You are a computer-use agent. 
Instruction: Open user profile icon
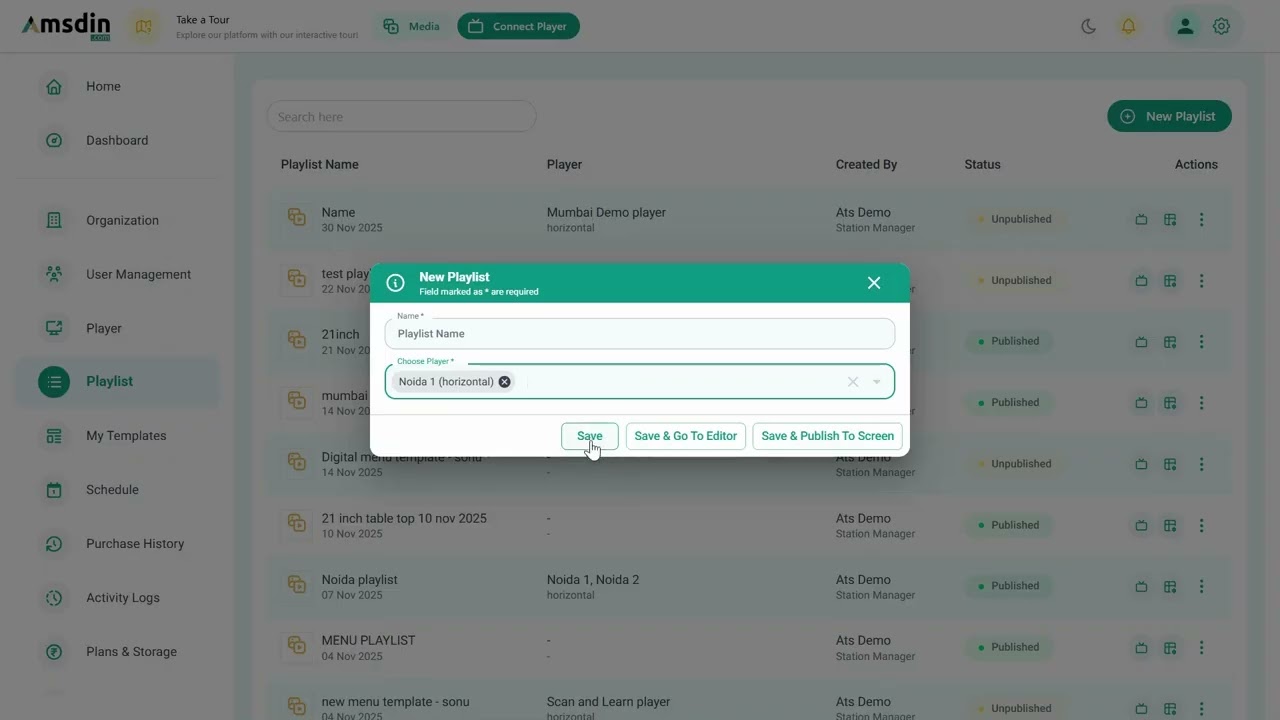tap(1185, 27)
